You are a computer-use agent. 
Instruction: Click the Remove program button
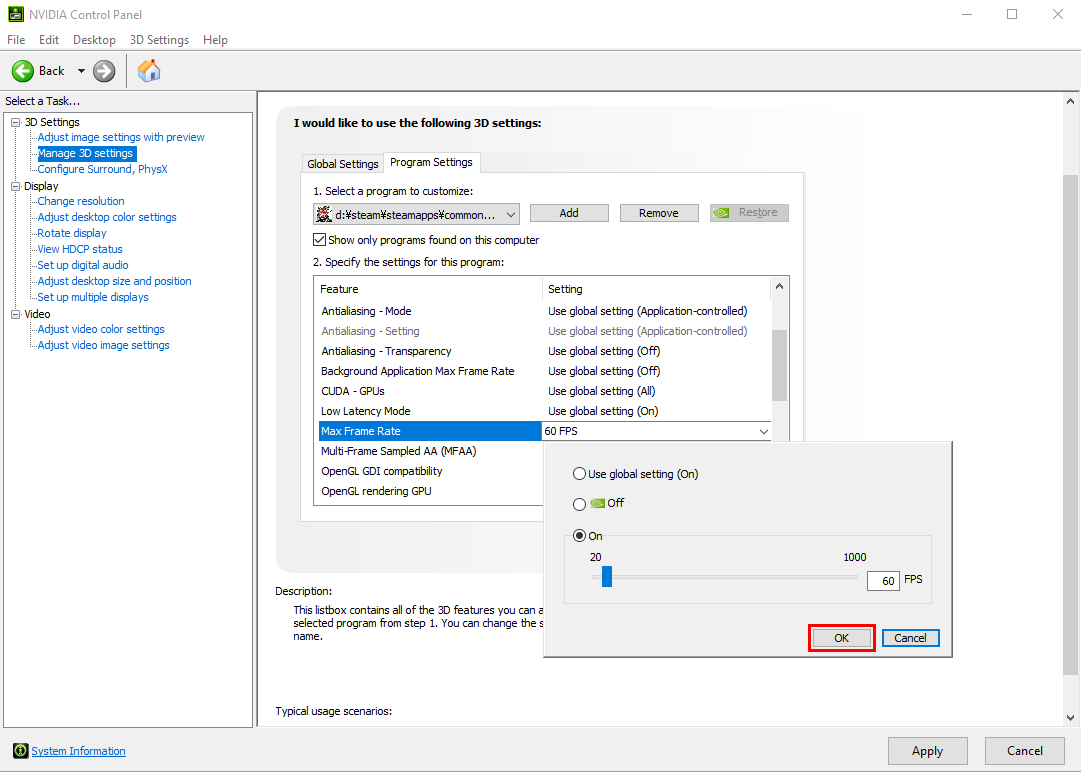(659, 213)
